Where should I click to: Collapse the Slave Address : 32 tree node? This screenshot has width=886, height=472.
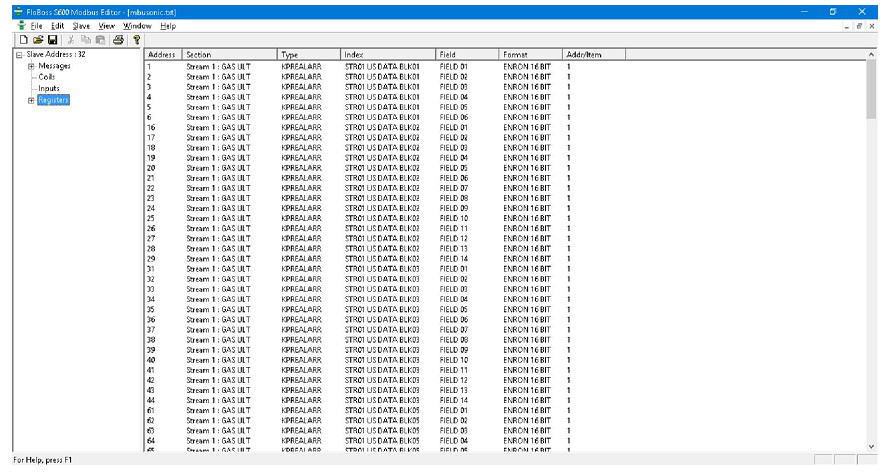click(19, 55)
